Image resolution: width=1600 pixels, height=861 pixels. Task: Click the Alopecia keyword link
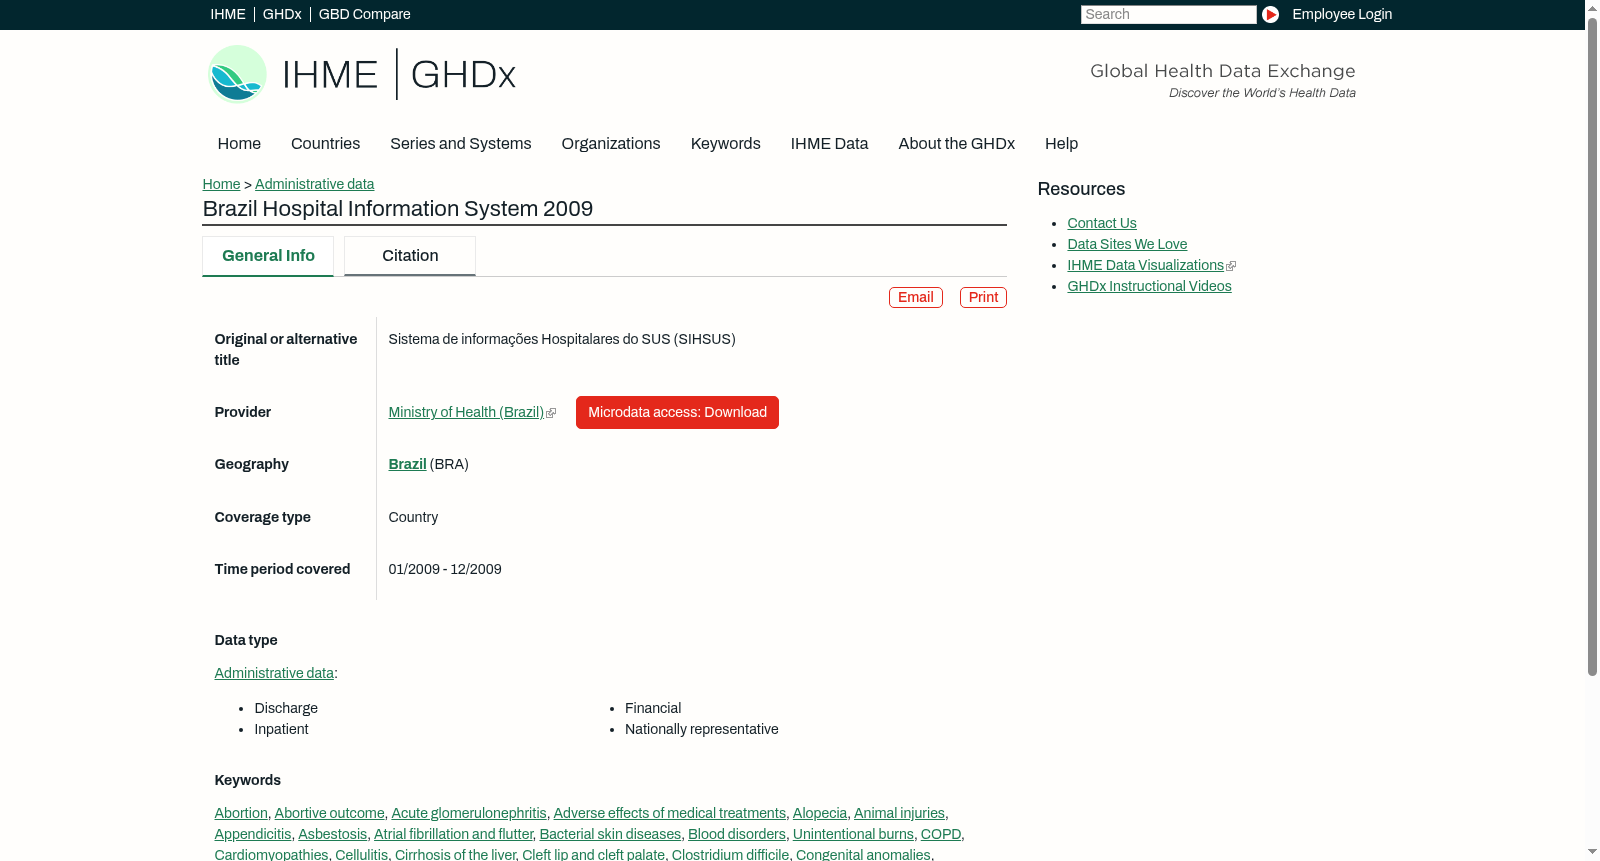tap(820, 813)
